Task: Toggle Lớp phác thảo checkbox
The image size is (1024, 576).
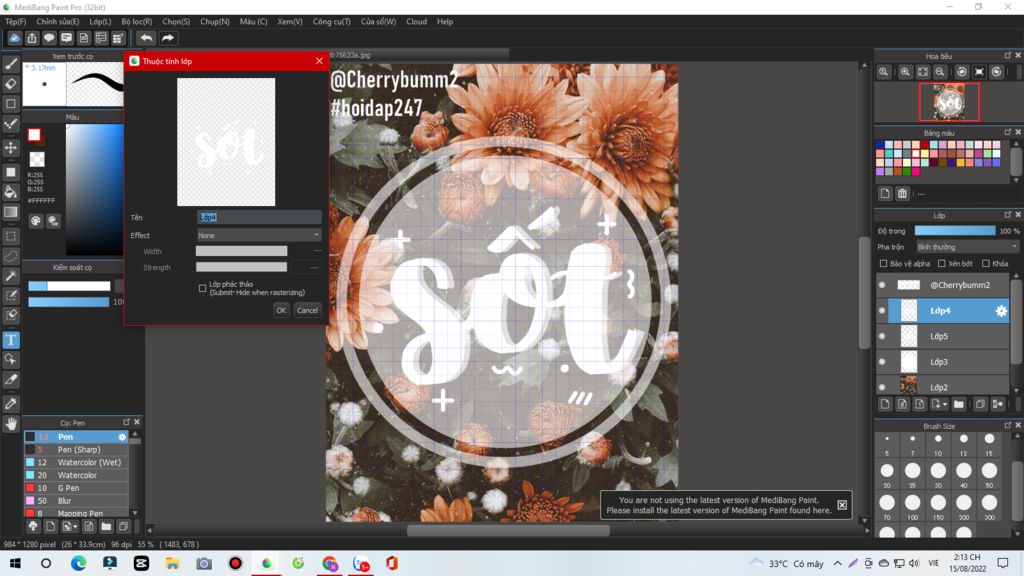Action: click(202, 288)
